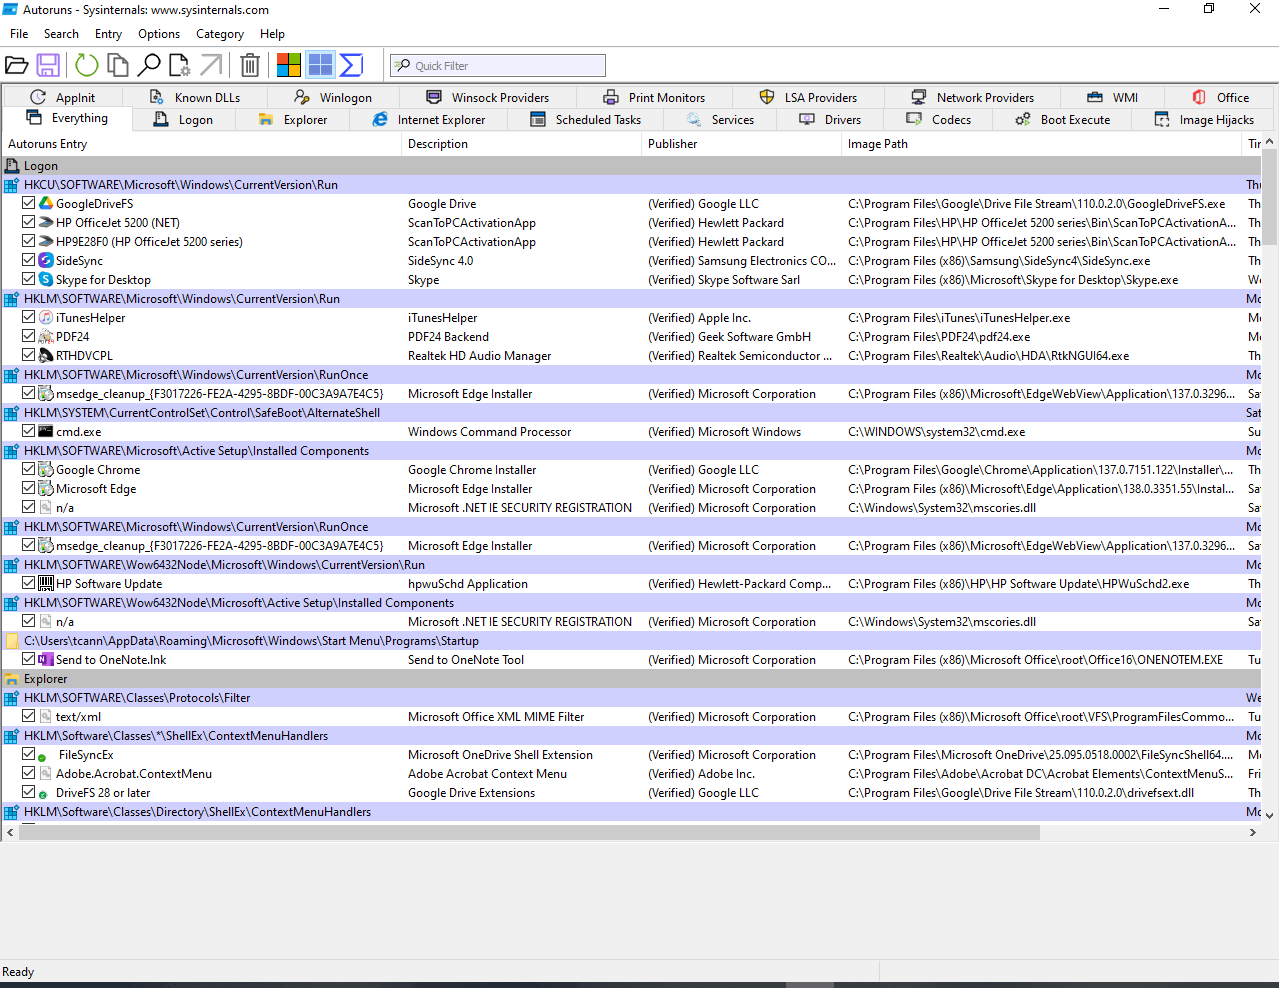The height and width of the screenshot is (988, 1279).
Task: Click the Skype for Desktop entry icon
Action: coord(46,279)
